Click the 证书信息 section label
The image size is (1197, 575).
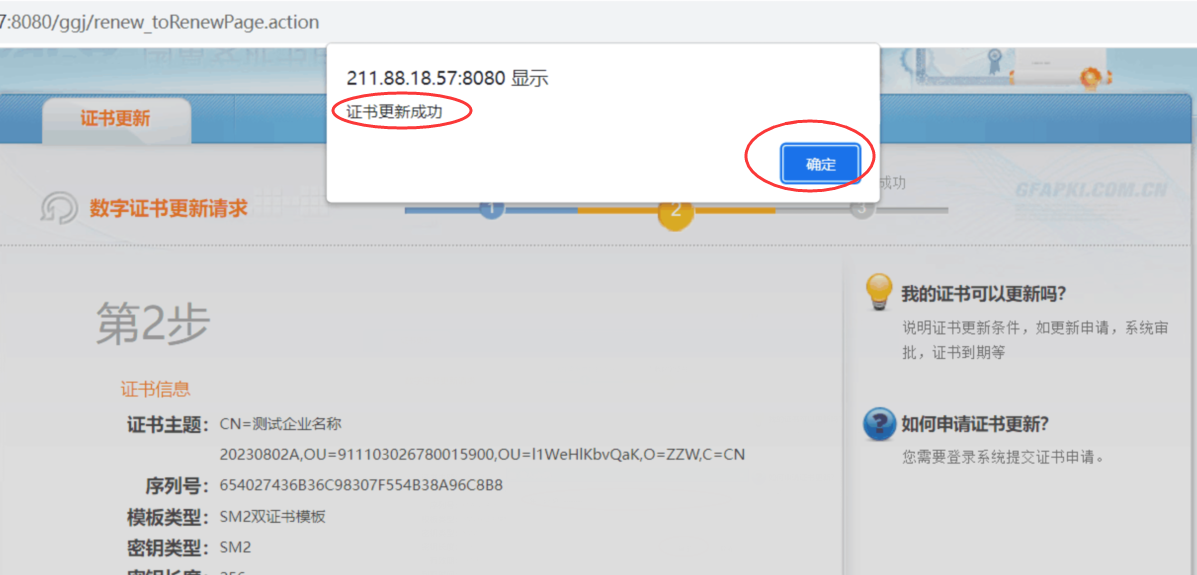(x=156, y=389)
